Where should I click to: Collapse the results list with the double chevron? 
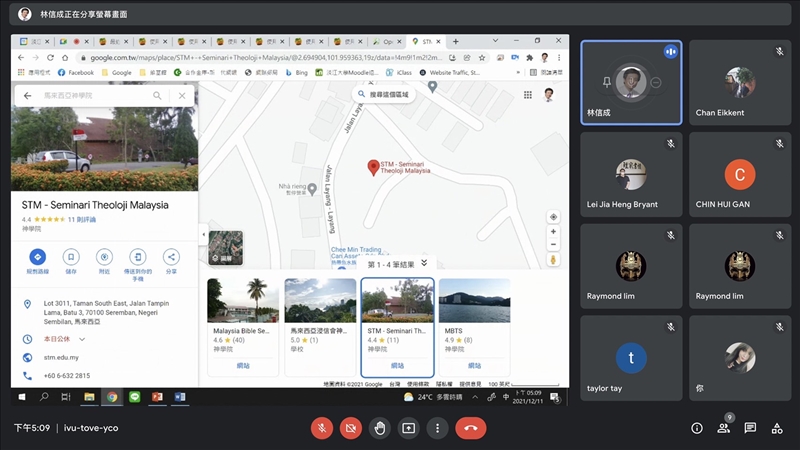[424, 263]
